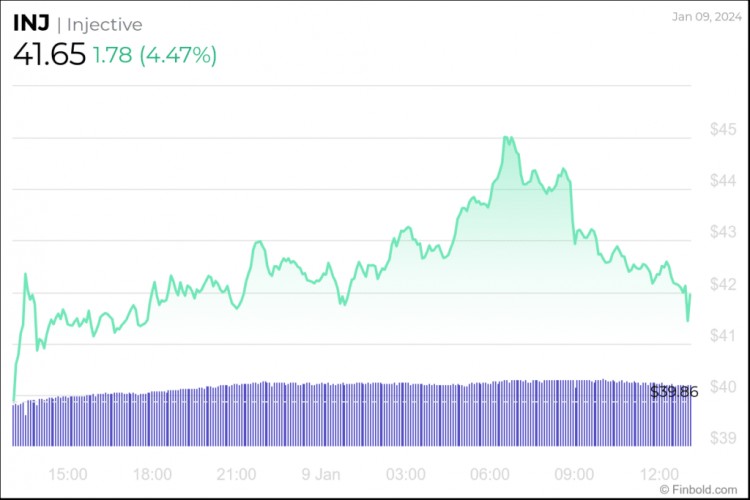
Task: Click the 41.65 current price
Action: coord(49,55)
